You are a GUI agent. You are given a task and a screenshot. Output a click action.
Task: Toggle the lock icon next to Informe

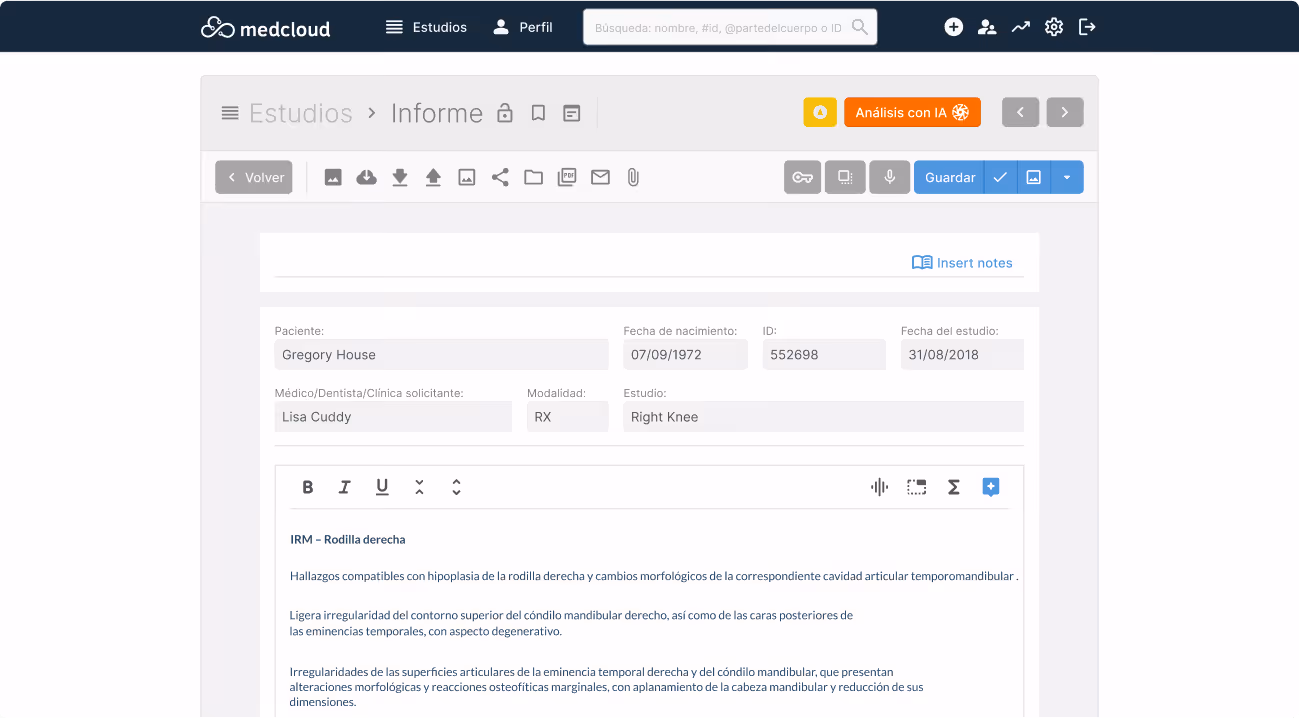(x=505, y=113)
